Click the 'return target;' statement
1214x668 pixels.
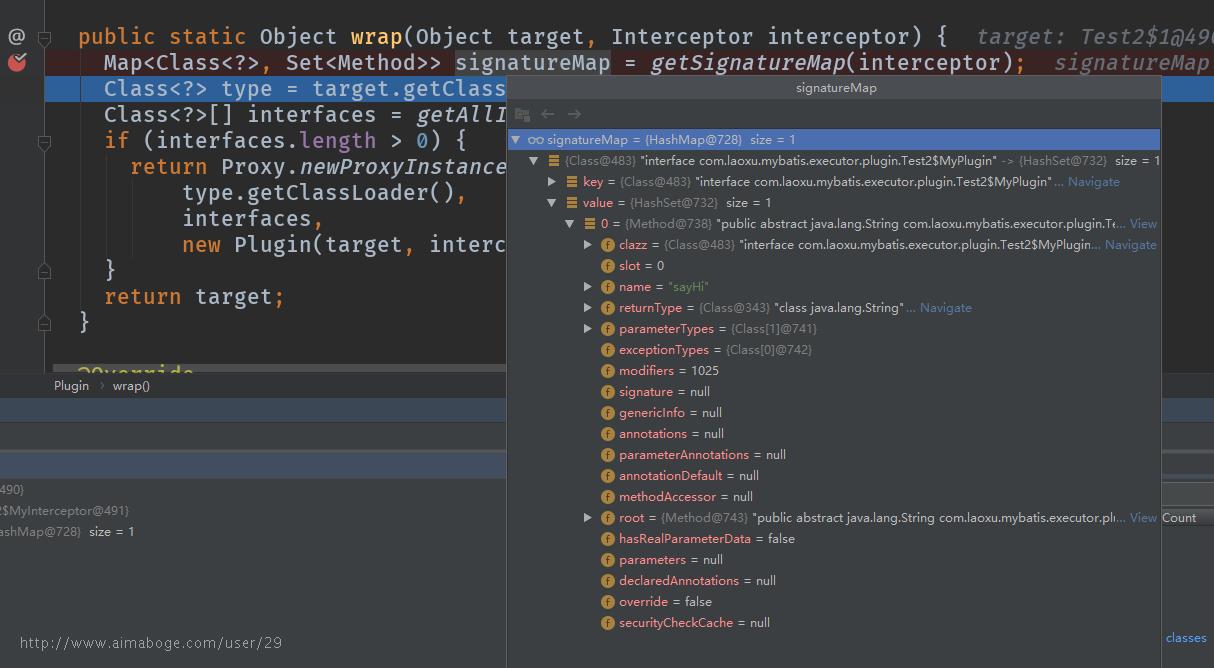click(194, 296)
